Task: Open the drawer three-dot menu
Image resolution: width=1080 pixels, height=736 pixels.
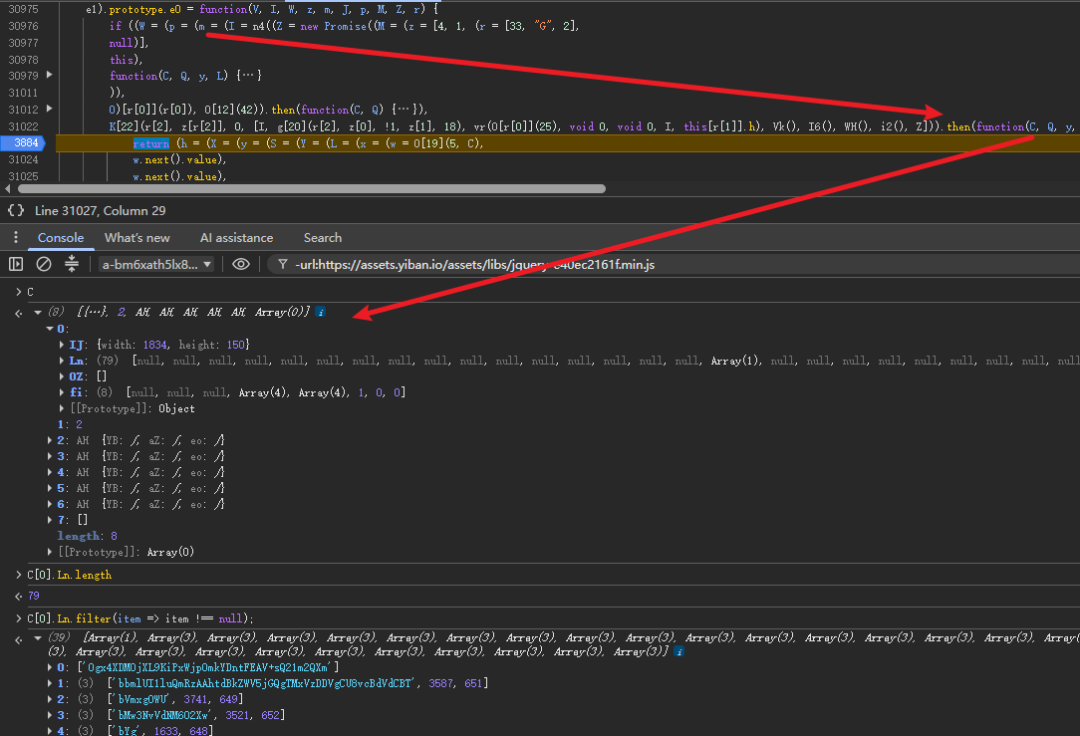Action: click(15, 238)
